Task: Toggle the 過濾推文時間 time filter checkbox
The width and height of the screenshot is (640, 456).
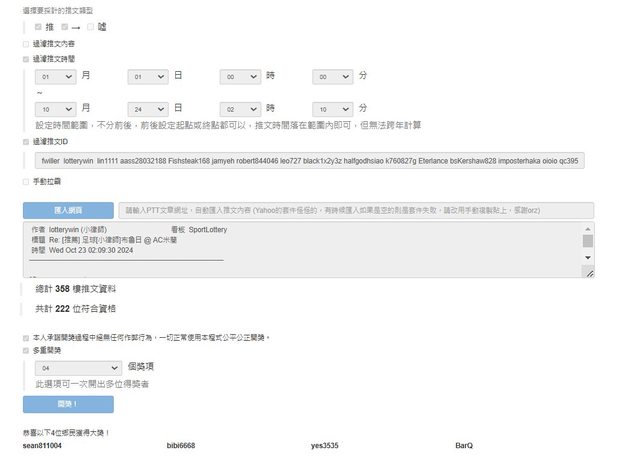Action: point(26,59)
